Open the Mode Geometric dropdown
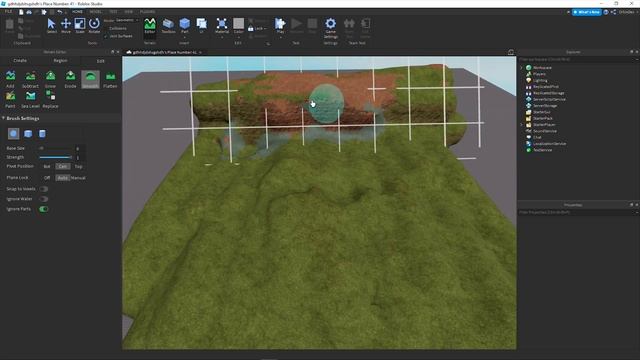 (127, 20)
